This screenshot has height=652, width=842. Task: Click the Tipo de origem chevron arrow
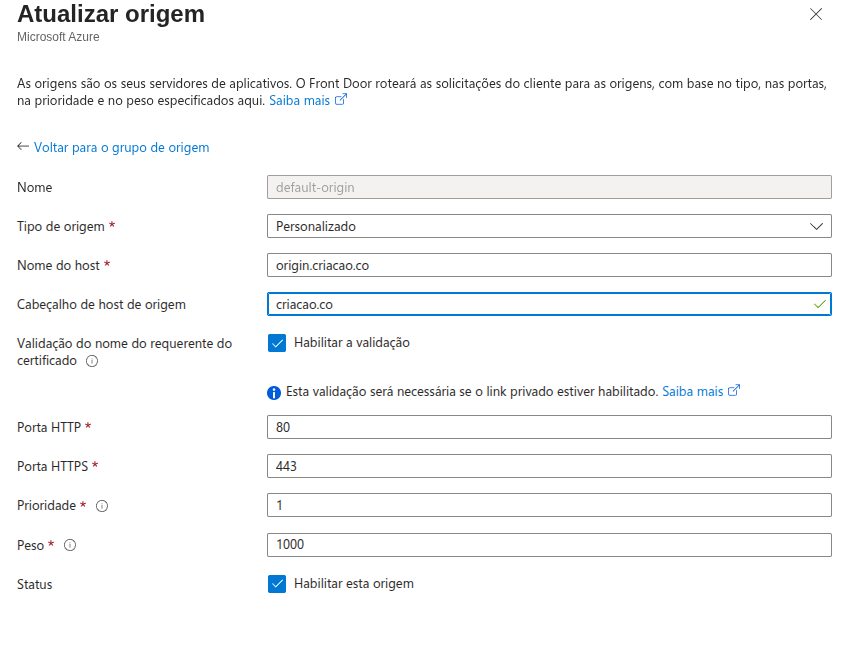pyautogui.click(x=816, y=226)
